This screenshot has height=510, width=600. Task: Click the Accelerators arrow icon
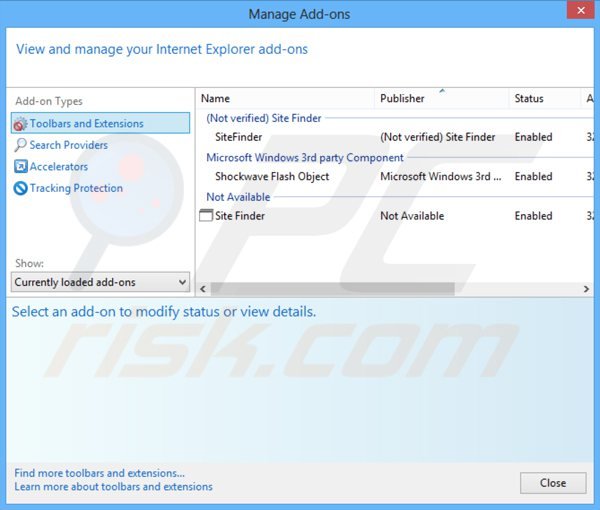(20, 166)
